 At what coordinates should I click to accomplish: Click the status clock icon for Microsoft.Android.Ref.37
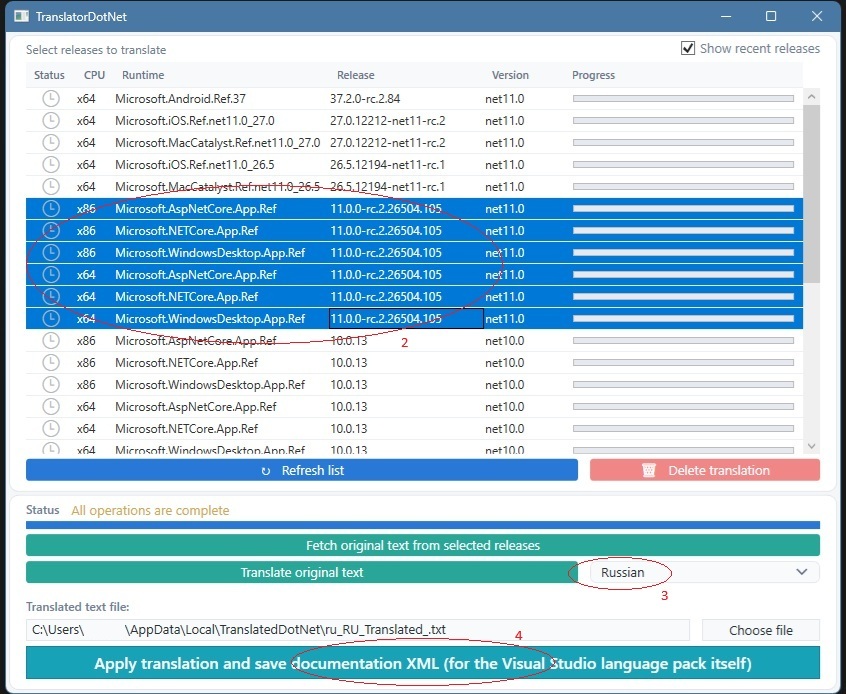51,99
